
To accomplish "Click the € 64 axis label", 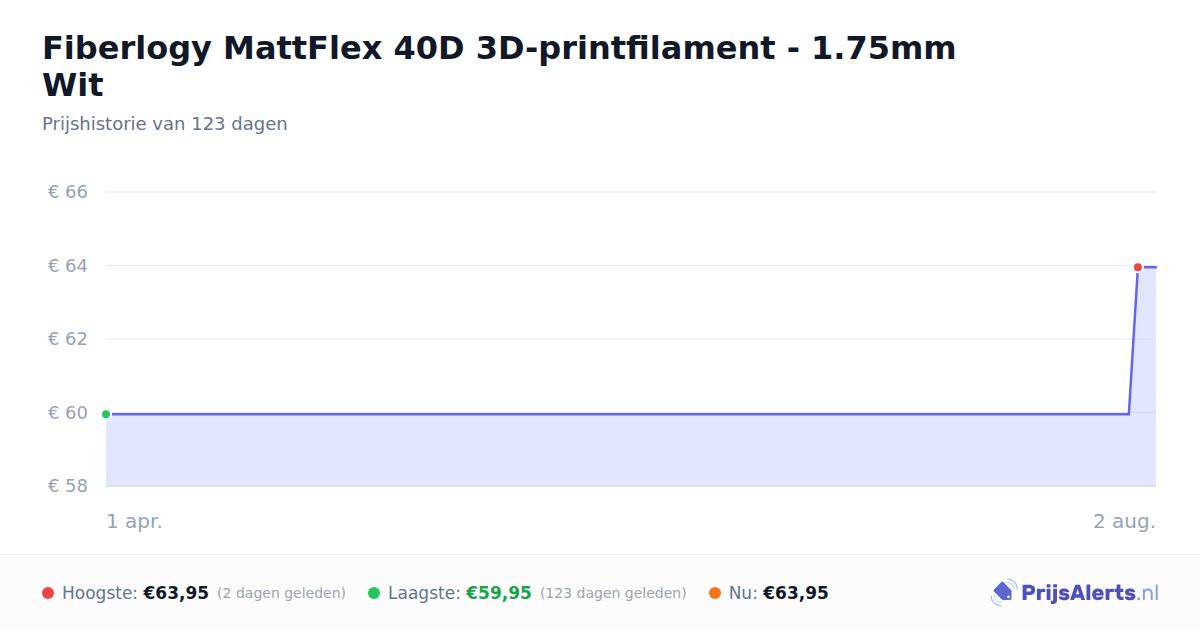I will click(68, 265).
